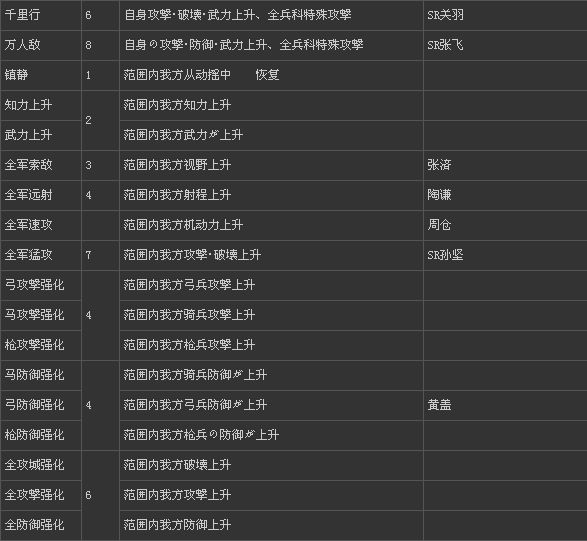
Task: Select the 全军远射 skill name
Action: [28, 195]
